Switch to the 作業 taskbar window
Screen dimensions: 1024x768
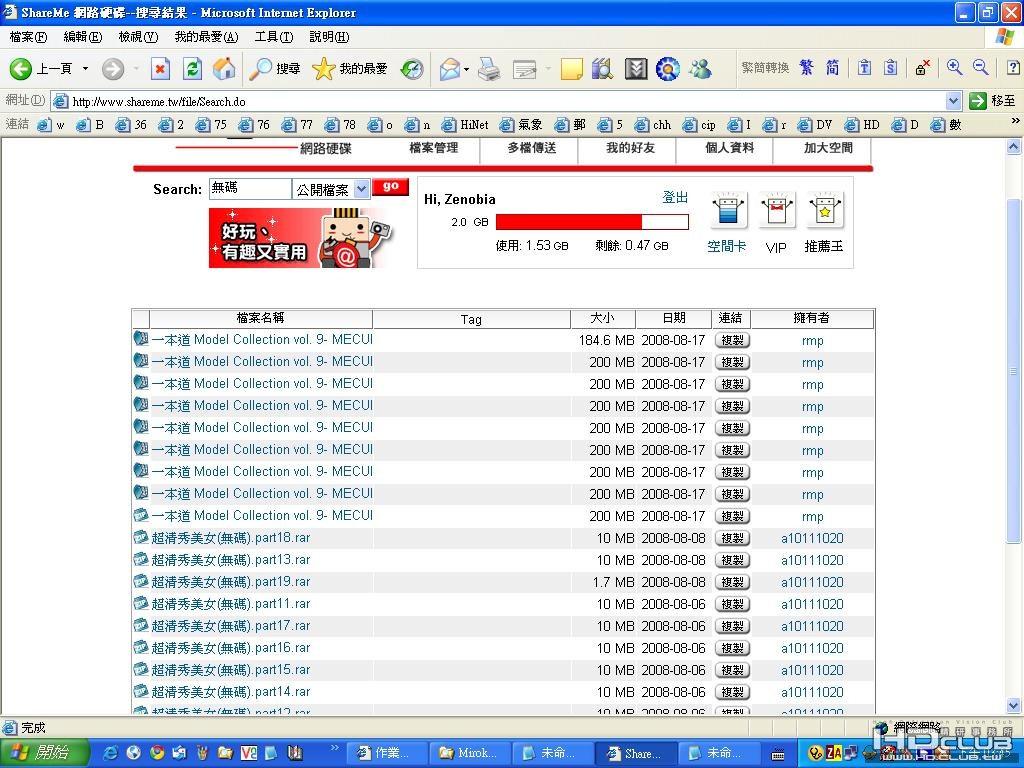tap(385, 753)
